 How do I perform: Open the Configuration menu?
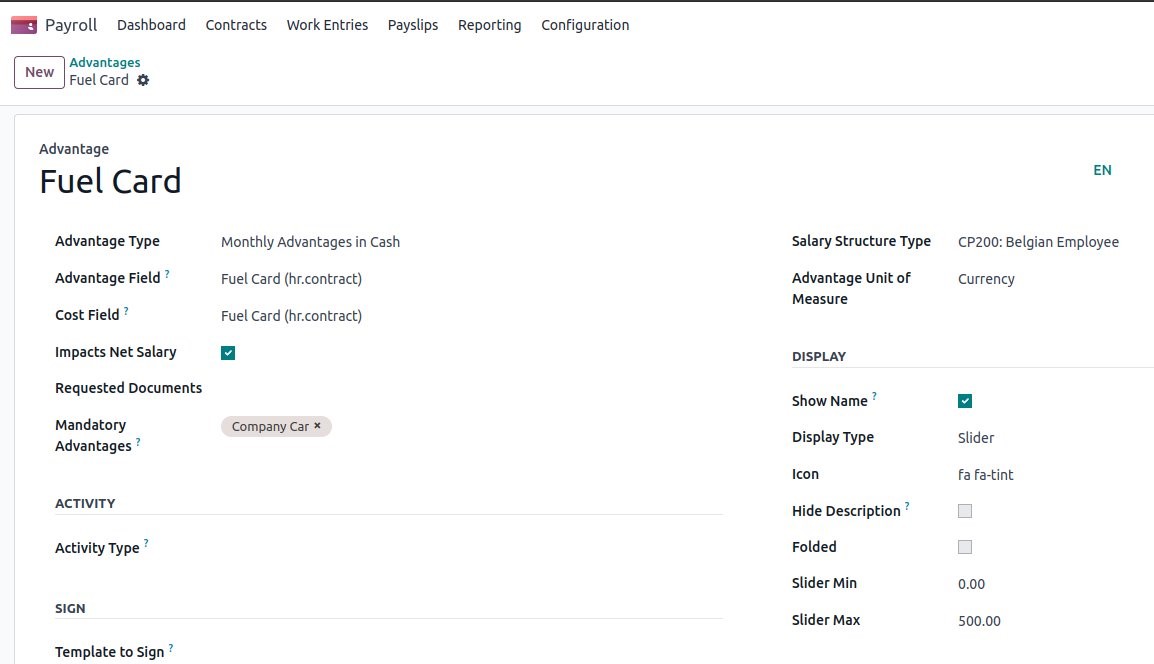point(585,24)
